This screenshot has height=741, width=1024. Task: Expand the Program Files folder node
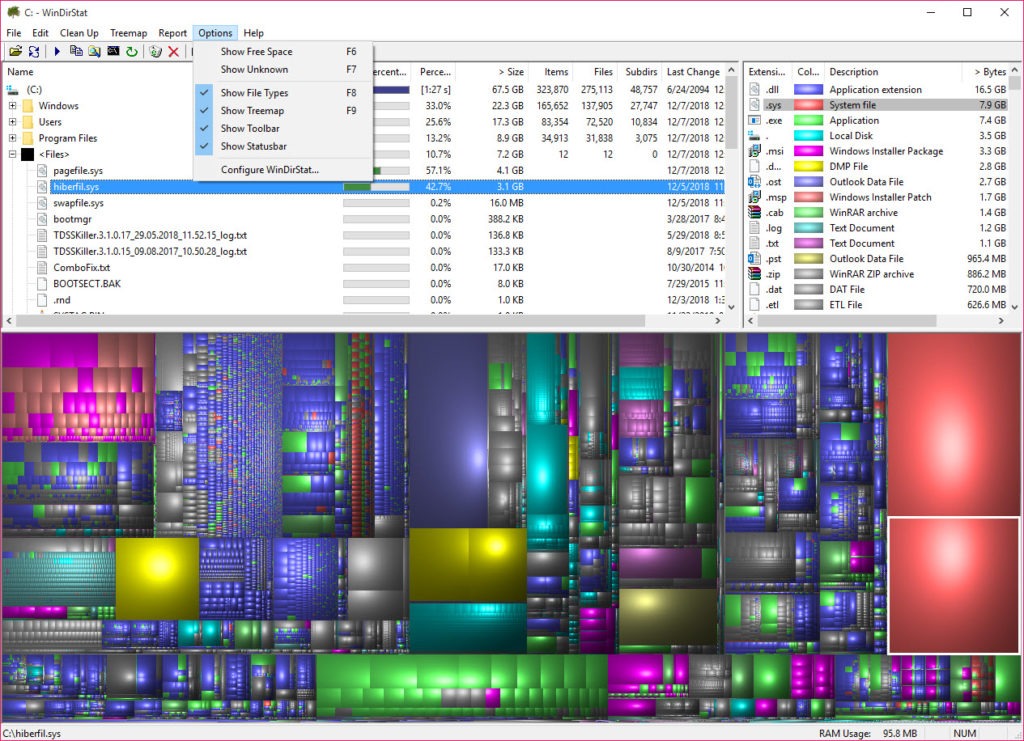pos(12,138)
